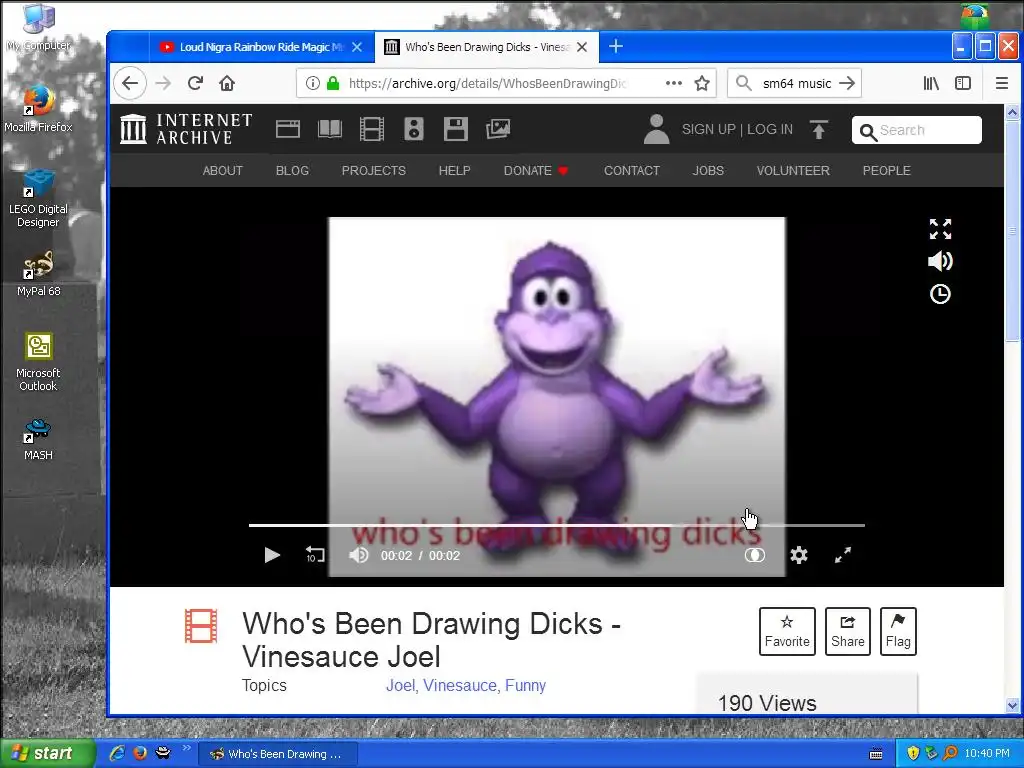Click the clock playback speed icon
The image size is (1024, 768).
(940, 294)
